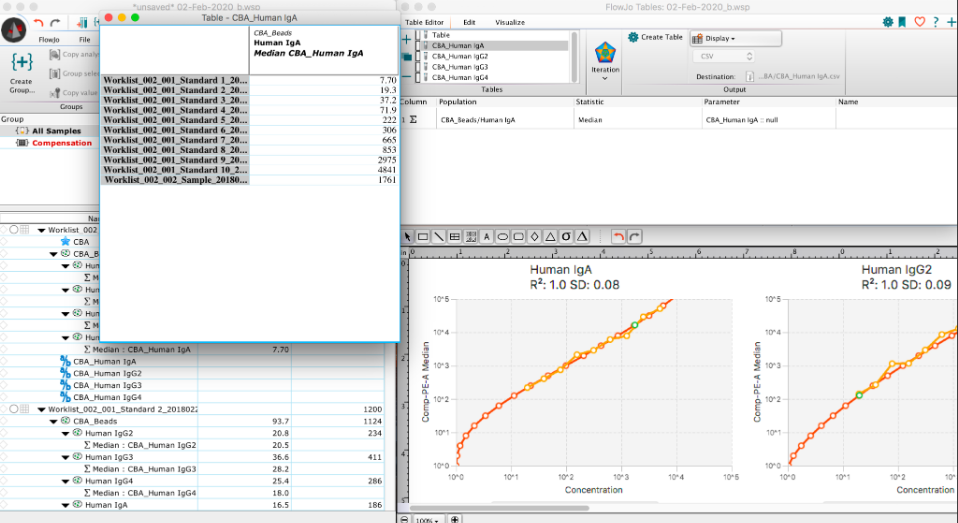The height and width of the screenshot is (523, 958).
Task: Toggle circle marker beside Worklist_002_001_Standard 2 sample
Action: pyautogui.click(x=13, y=409)
